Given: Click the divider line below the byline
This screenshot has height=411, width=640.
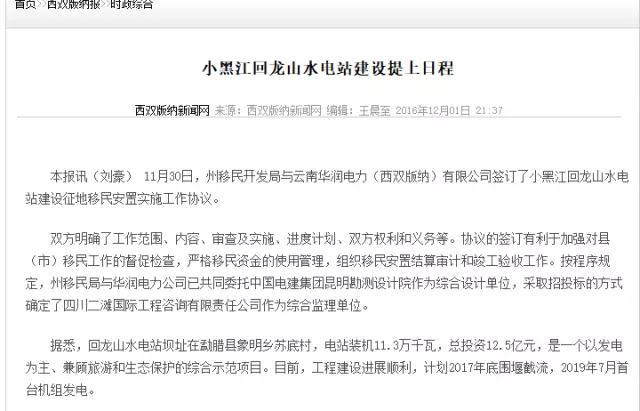Looking at the screenshot, I should click(319, 118).
